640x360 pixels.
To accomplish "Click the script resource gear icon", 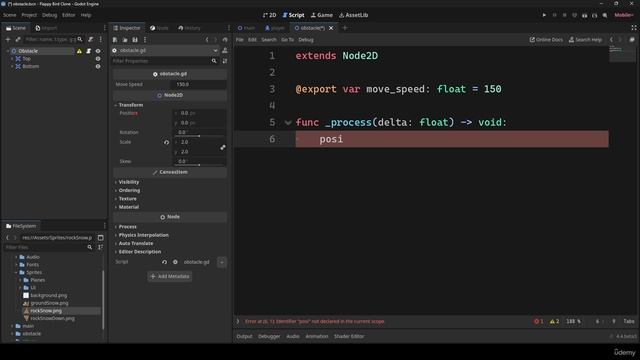I will point(175,262).
